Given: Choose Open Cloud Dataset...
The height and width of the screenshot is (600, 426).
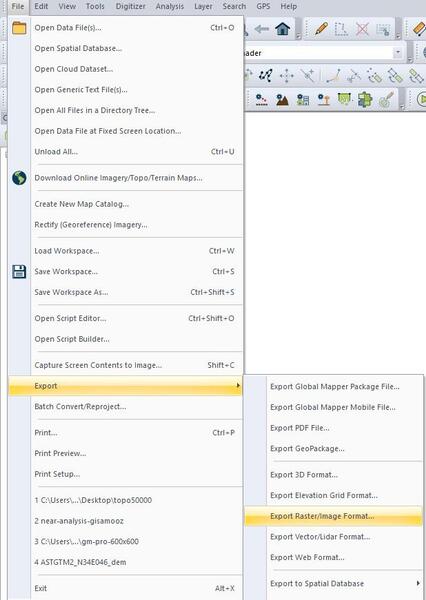Looking at the screenshot, I should coord(125,69).
